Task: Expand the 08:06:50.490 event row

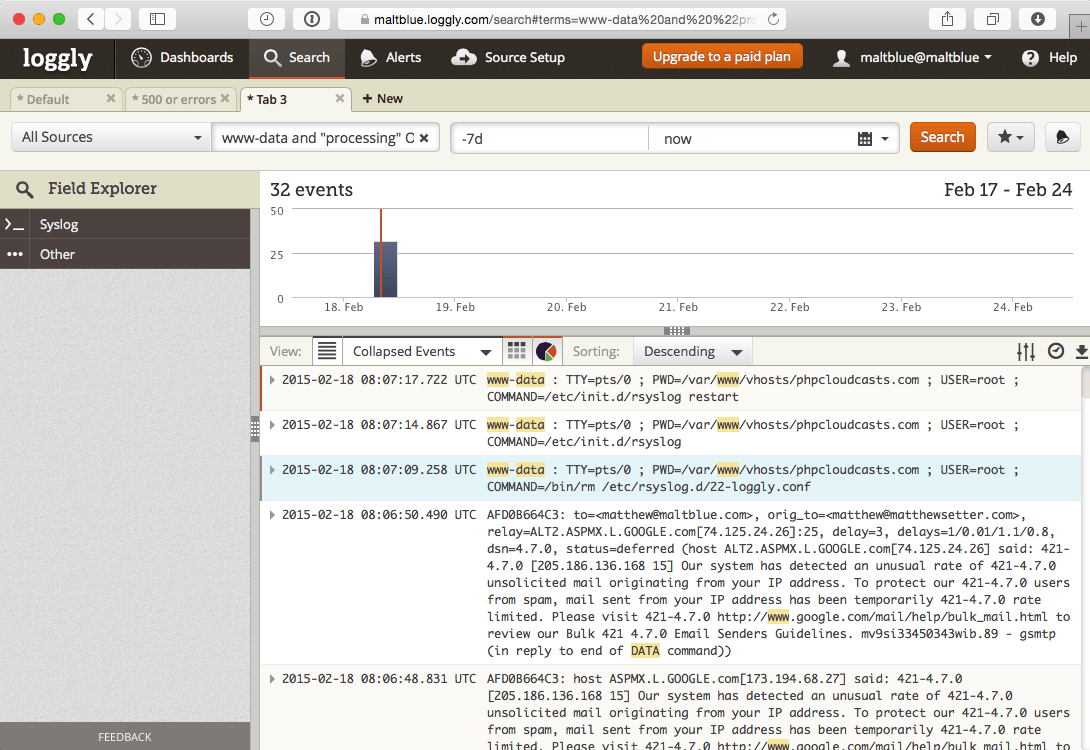Action: pos(272,515)
